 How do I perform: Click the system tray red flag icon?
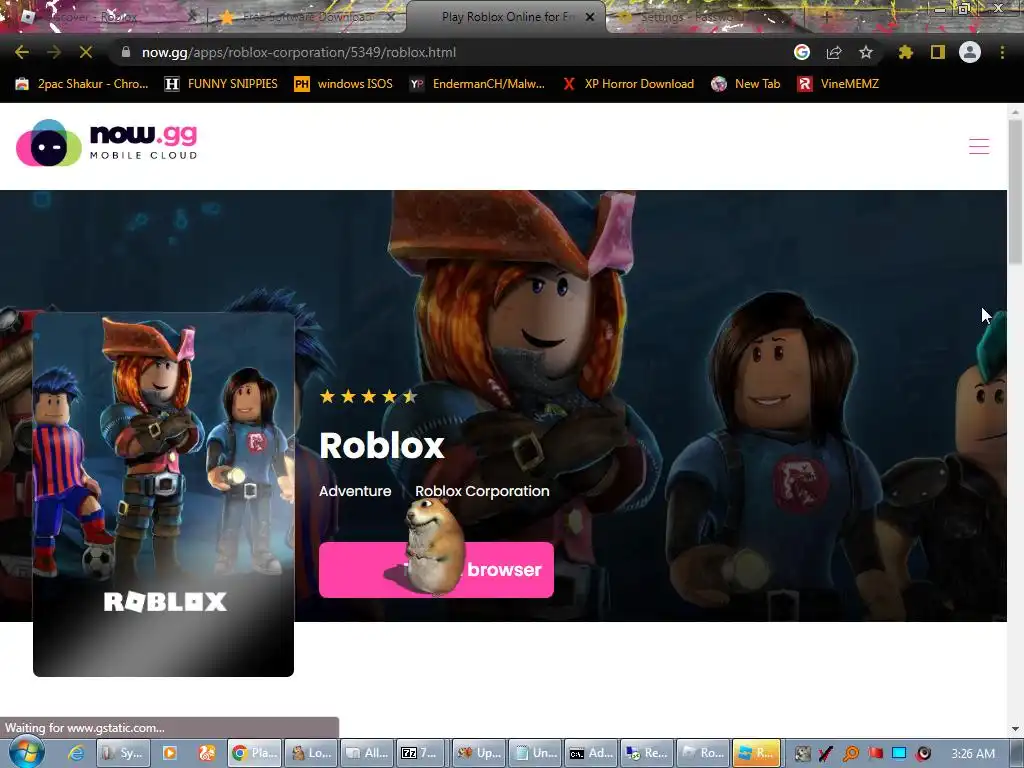pyautogui.click(x=875, y=754)
